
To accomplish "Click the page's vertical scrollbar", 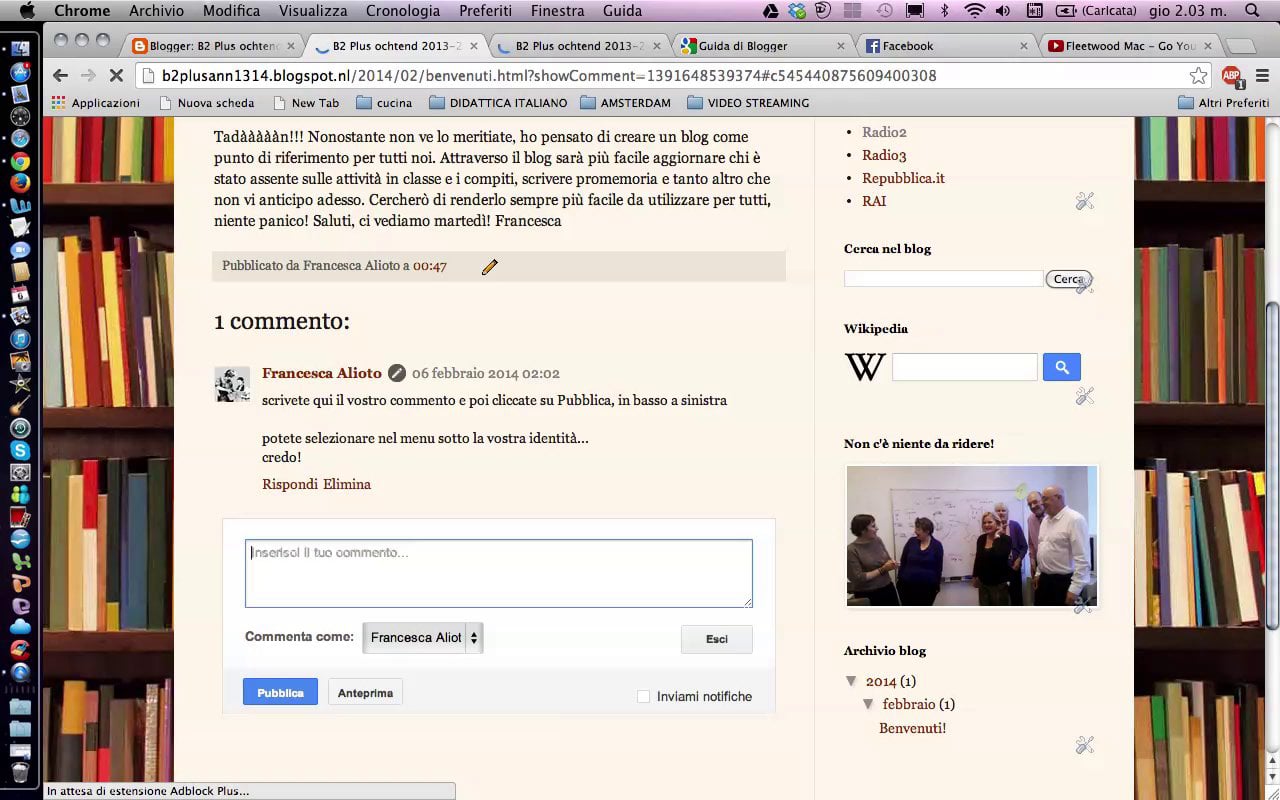I will [x=1272, y=464].
